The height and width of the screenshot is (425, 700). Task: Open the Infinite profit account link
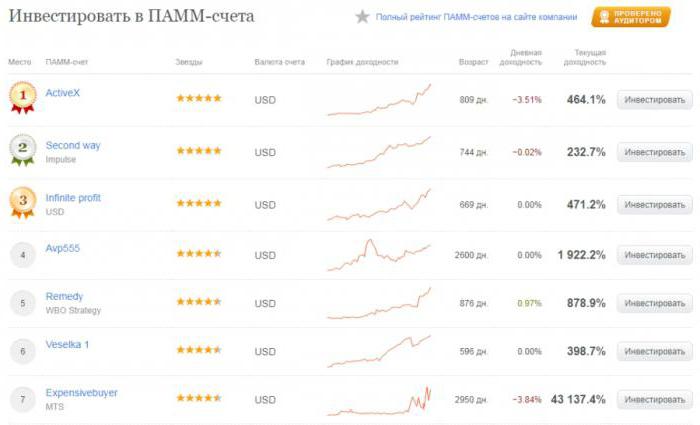(x=73, y=198)
